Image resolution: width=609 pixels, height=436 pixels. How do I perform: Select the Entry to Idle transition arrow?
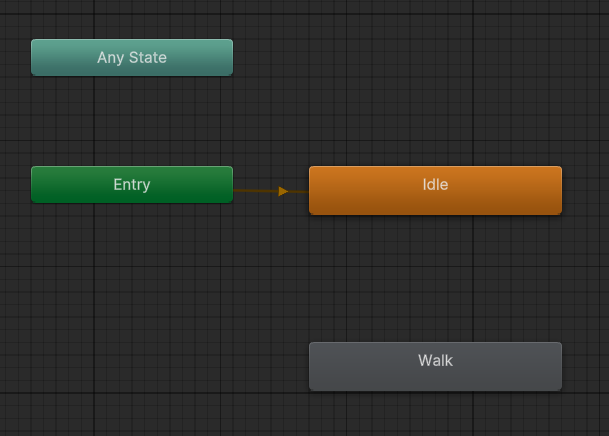[x=258, y=190]
